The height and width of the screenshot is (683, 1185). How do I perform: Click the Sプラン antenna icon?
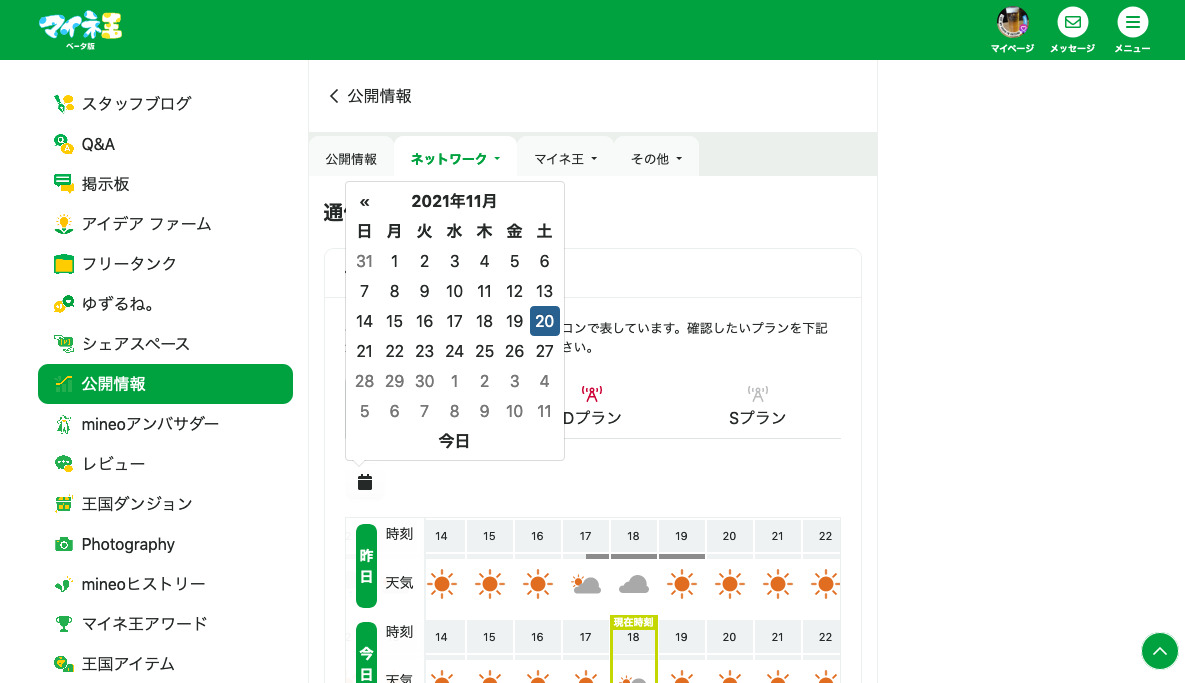[x=757, y=394]
